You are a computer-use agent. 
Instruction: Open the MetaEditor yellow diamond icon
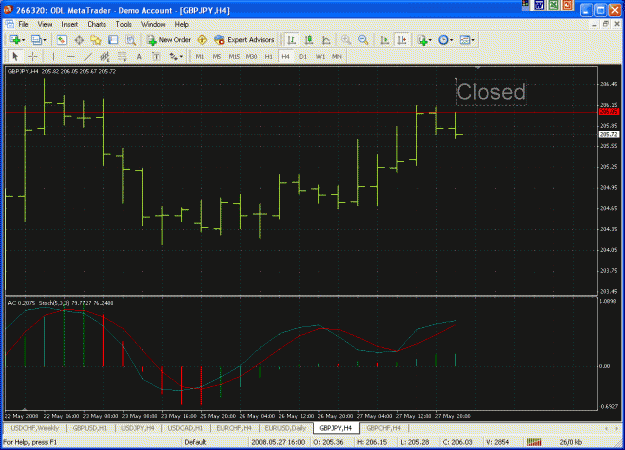[x=202, y=40]
